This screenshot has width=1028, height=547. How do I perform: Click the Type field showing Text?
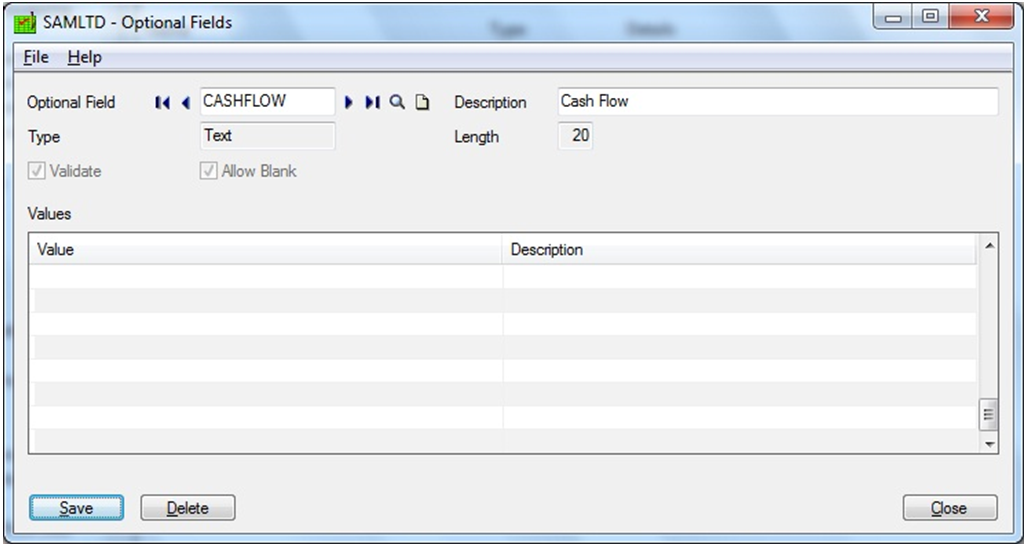tap(267, 136)
